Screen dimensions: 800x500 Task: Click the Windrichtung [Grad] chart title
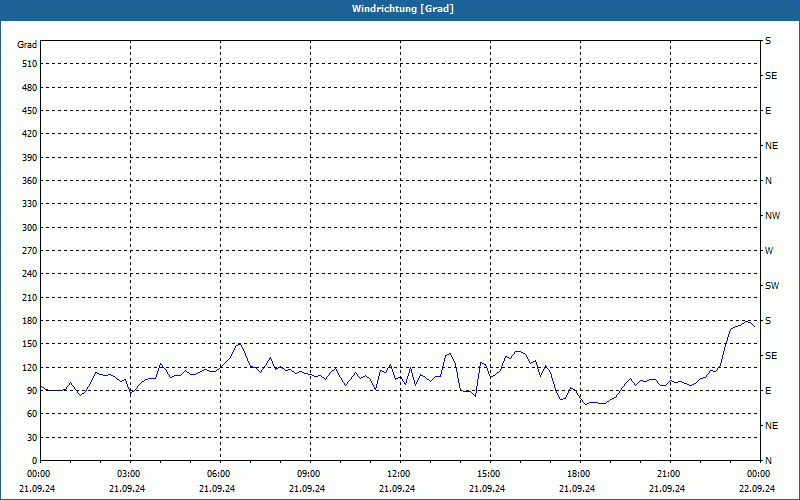[x=403, y=9]
